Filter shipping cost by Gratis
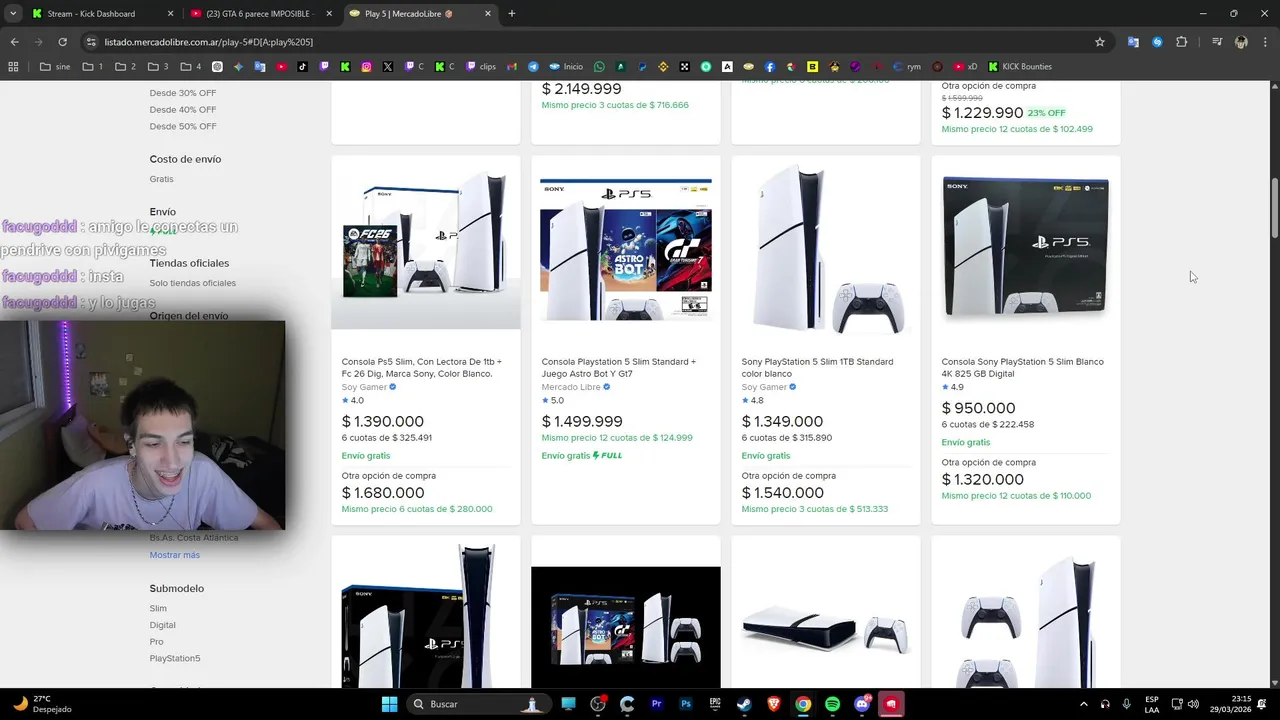The image size is (1280, 720). [x=161, y=179]
